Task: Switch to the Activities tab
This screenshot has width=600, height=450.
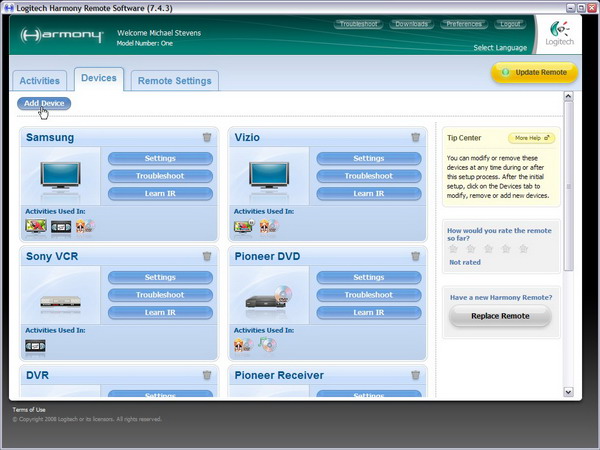Action: click(40, 81)
